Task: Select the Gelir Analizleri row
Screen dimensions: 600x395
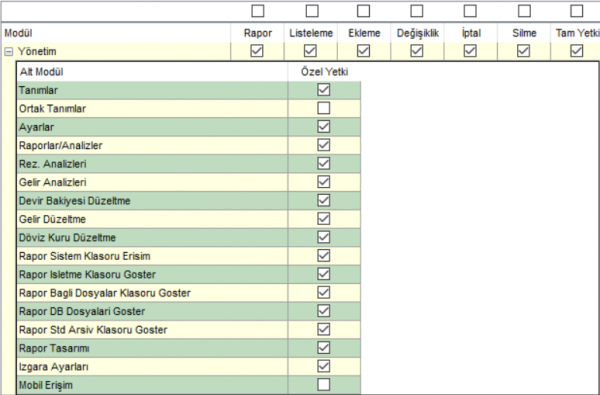Action: point(189,182)
